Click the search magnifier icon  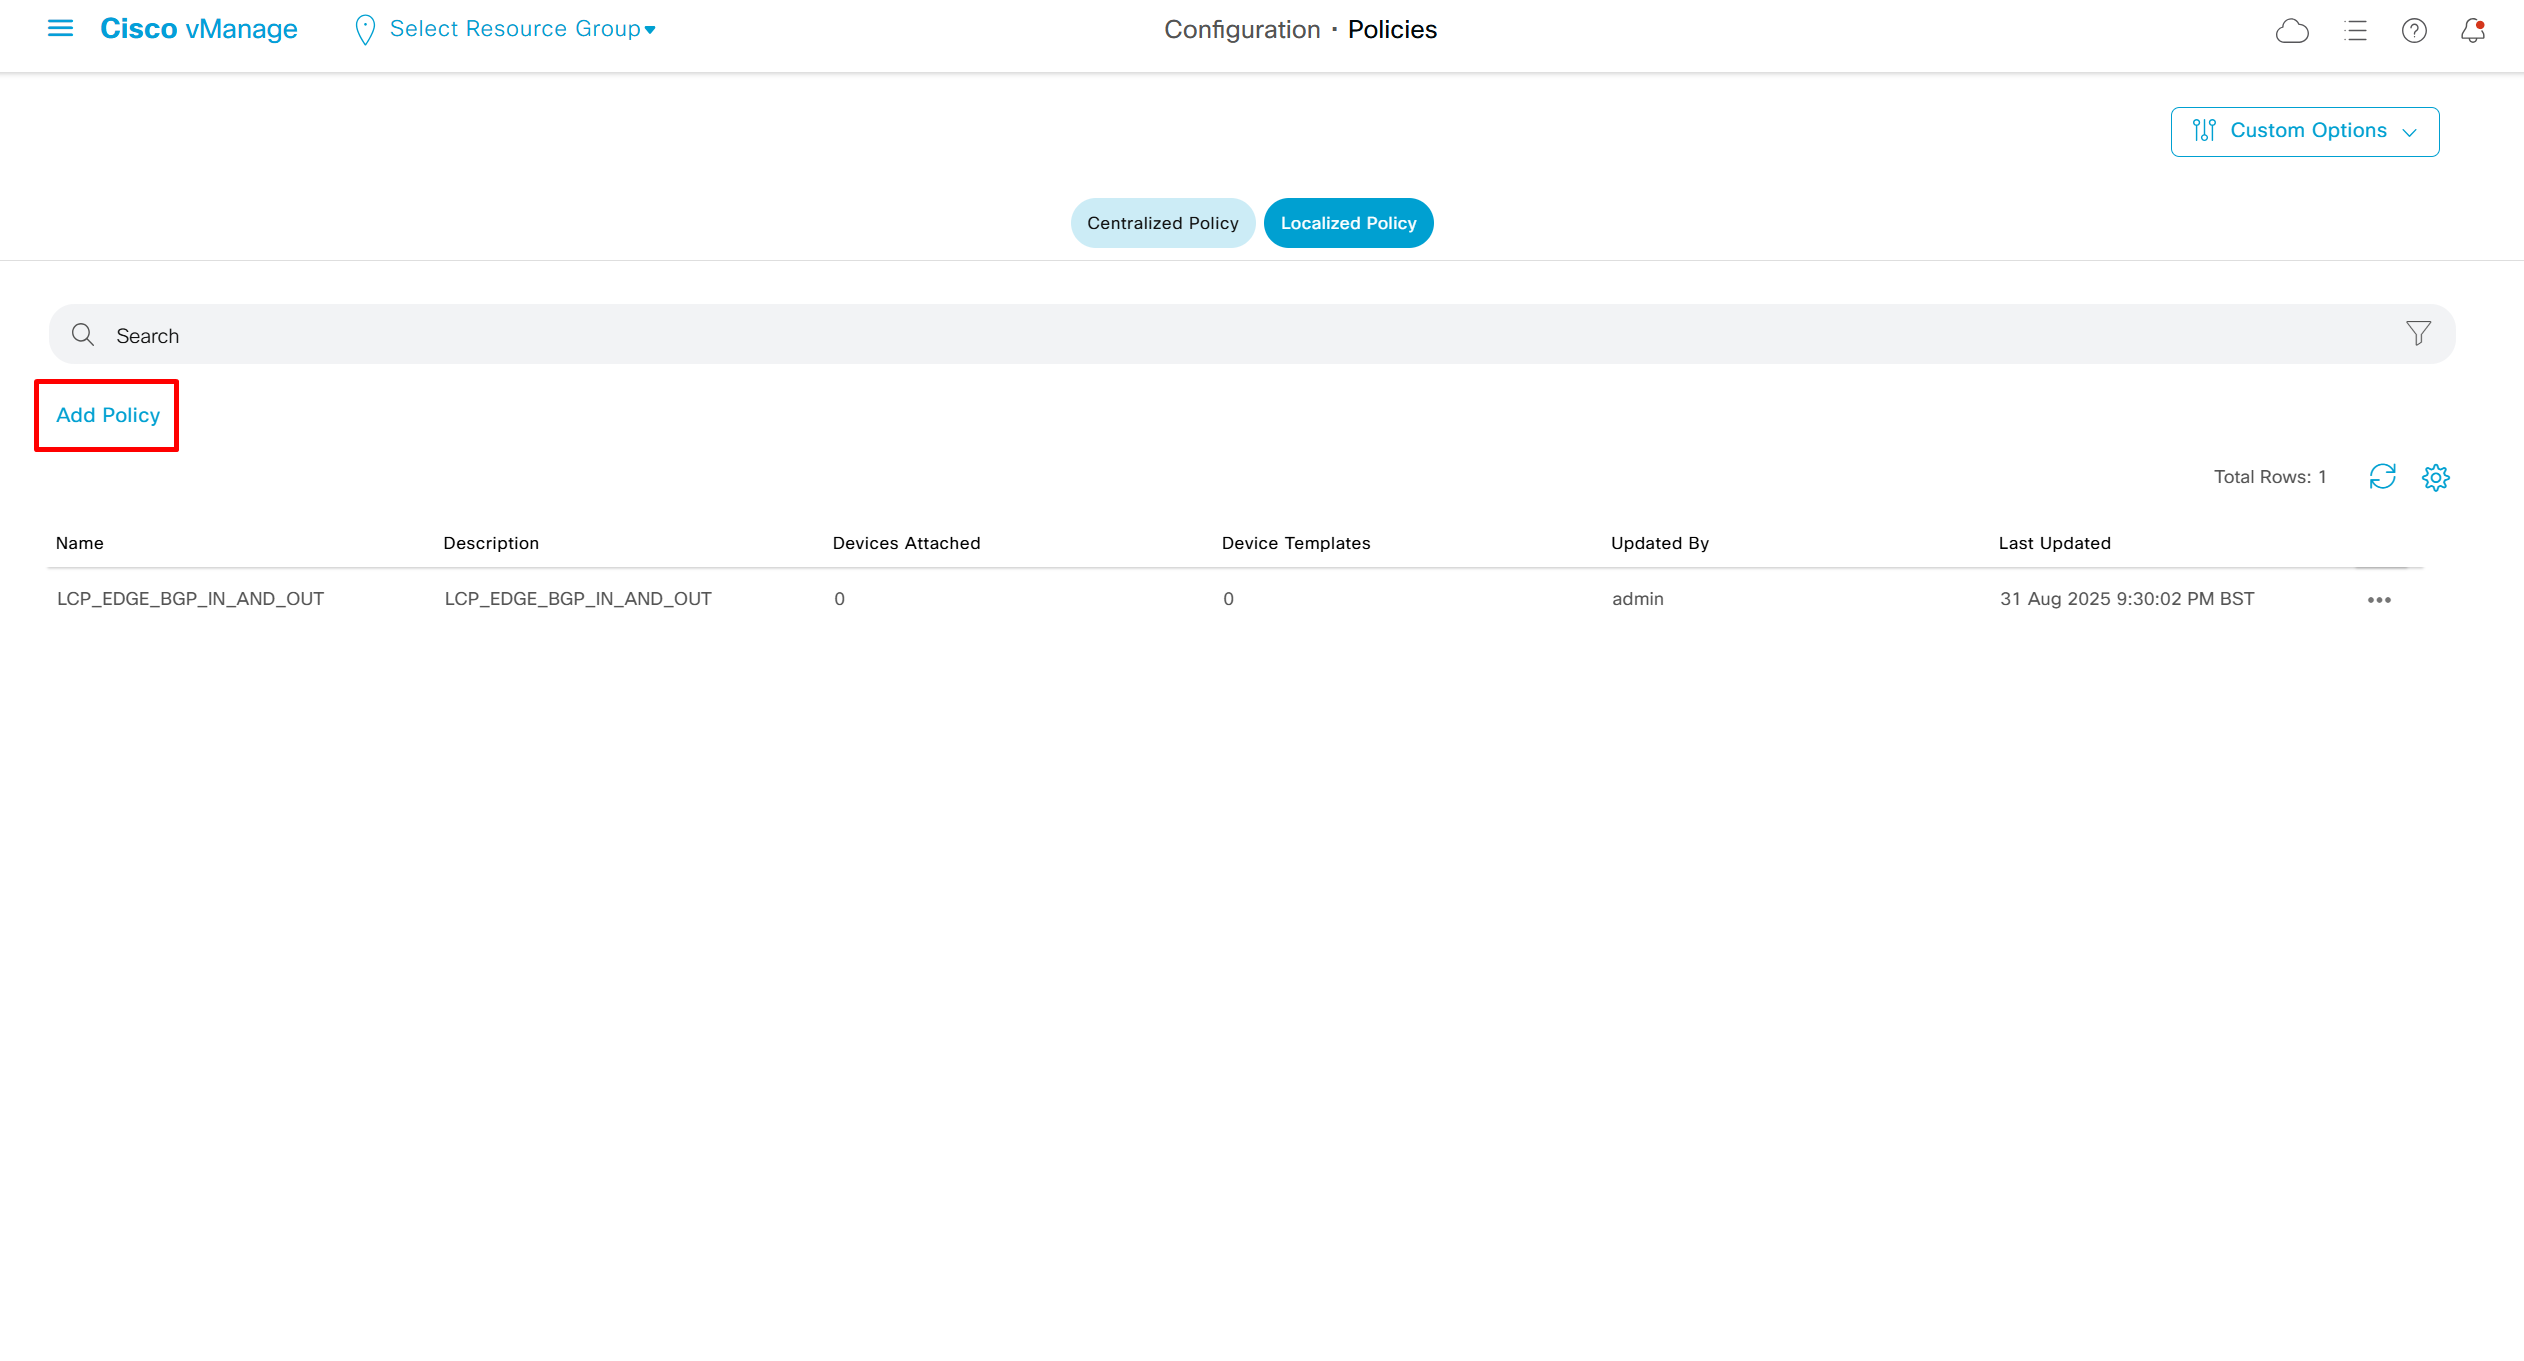coord(83,334)
